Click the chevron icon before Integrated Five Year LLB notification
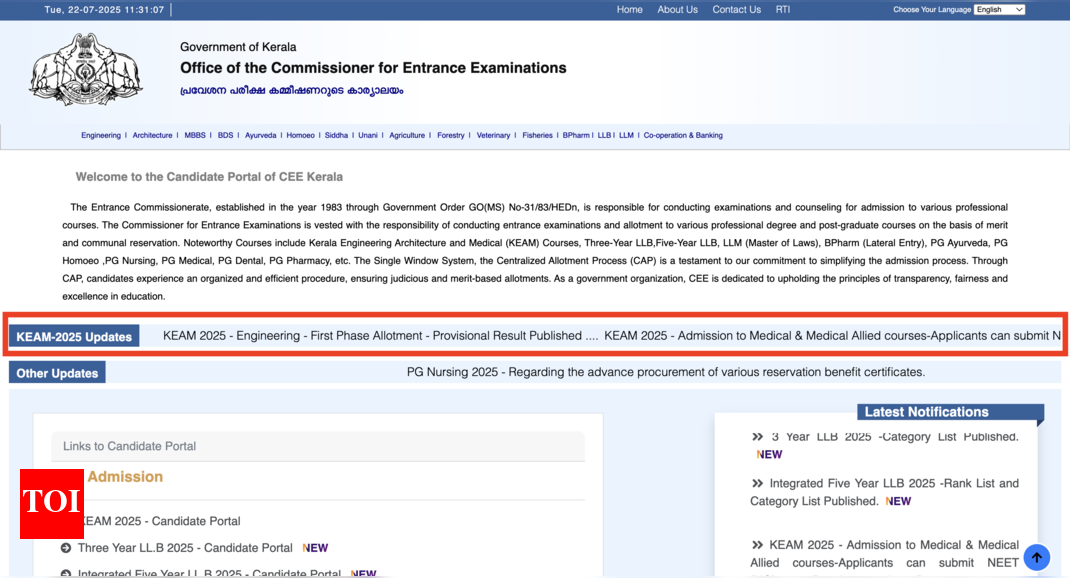This screenshot has height=578, width=1070. (757, 483)
